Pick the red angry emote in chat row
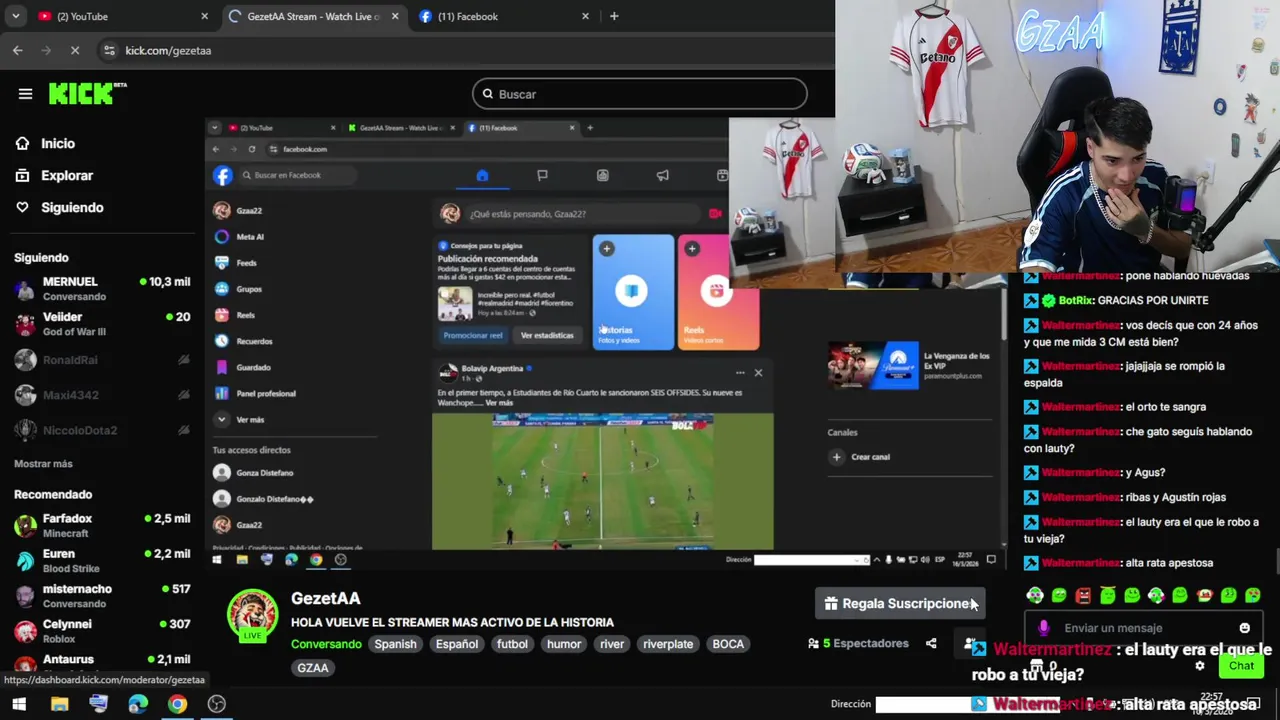Viewport: 1280px width, 720px height. pyautogui.click(x=1083, y=596)
